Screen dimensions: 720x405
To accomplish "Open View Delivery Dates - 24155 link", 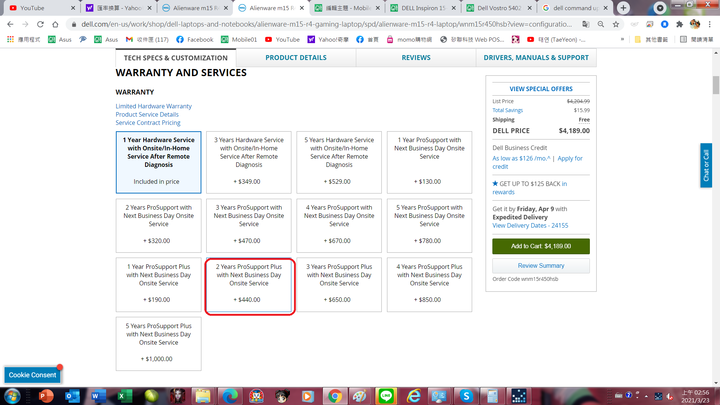I will tap(530, 225).
